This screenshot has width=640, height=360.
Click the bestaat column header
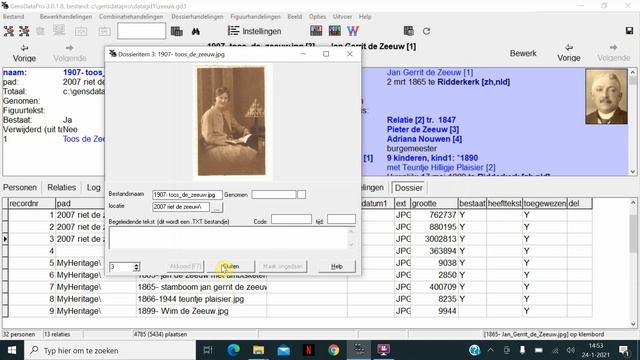pos(472,203)
